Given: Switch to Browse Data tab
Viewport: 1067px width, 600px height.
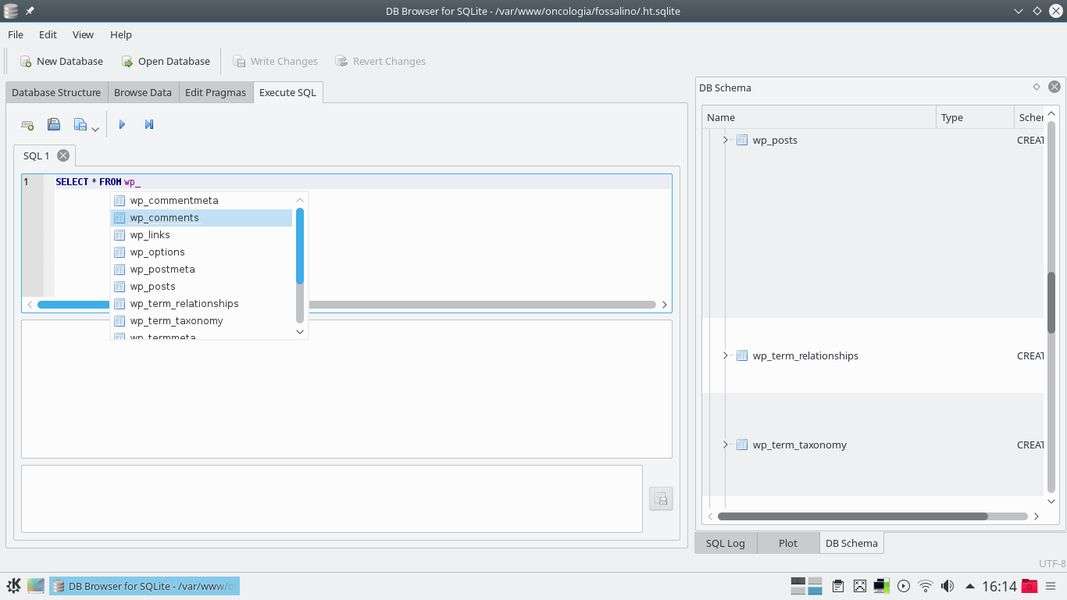Looking at the screenshot, I should (x=143, y=93).
